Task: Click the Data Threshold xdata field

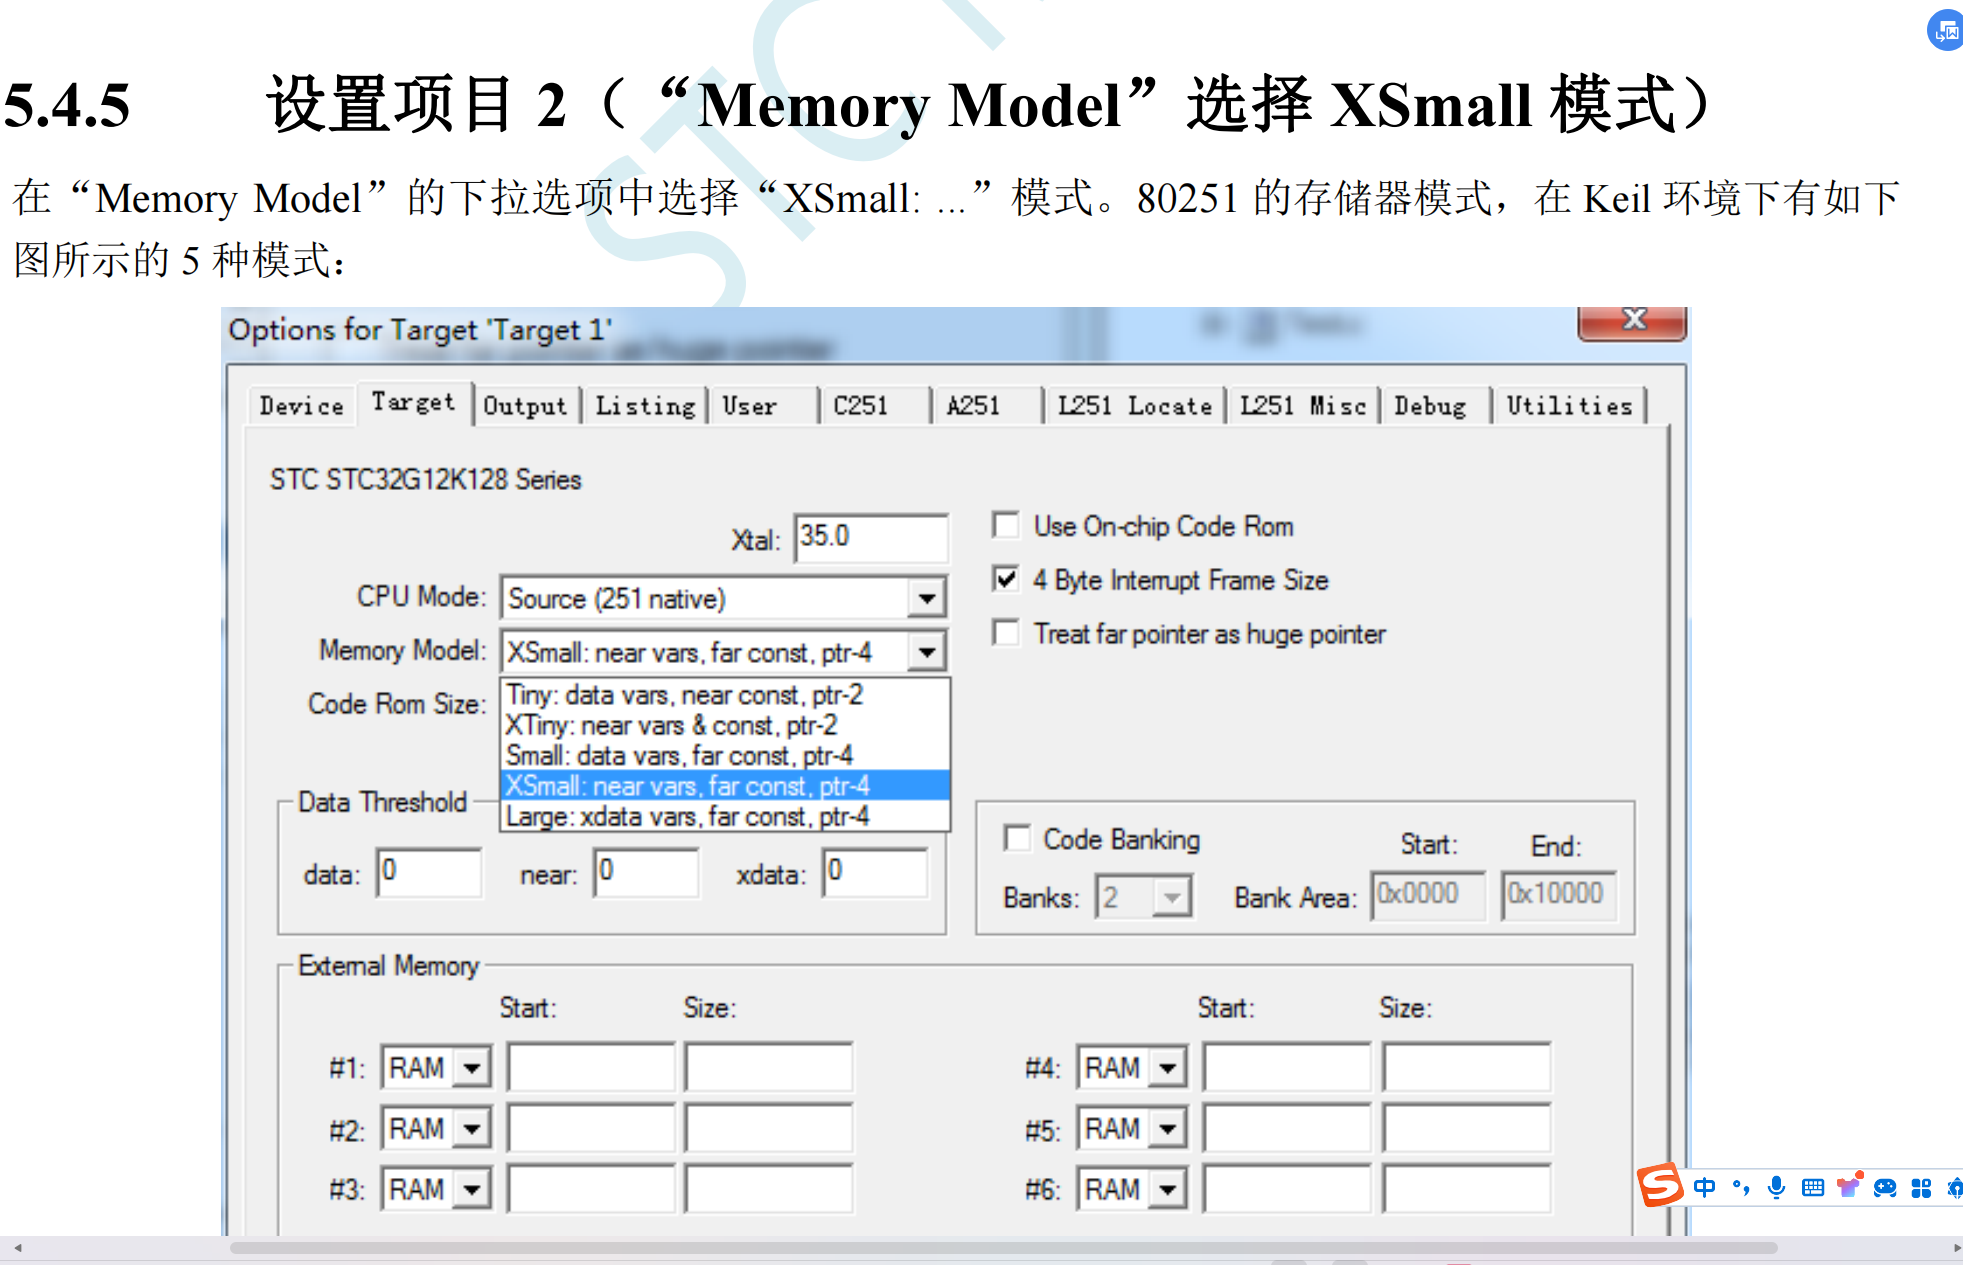Action: (x=875, y=871)
